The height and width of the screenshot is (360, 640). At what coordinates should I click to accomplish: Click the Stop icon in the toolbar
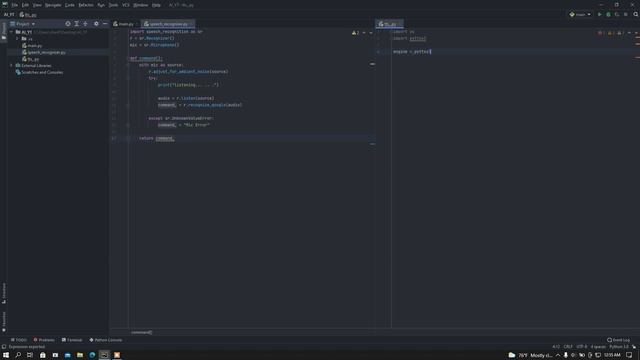coord(626,14)
